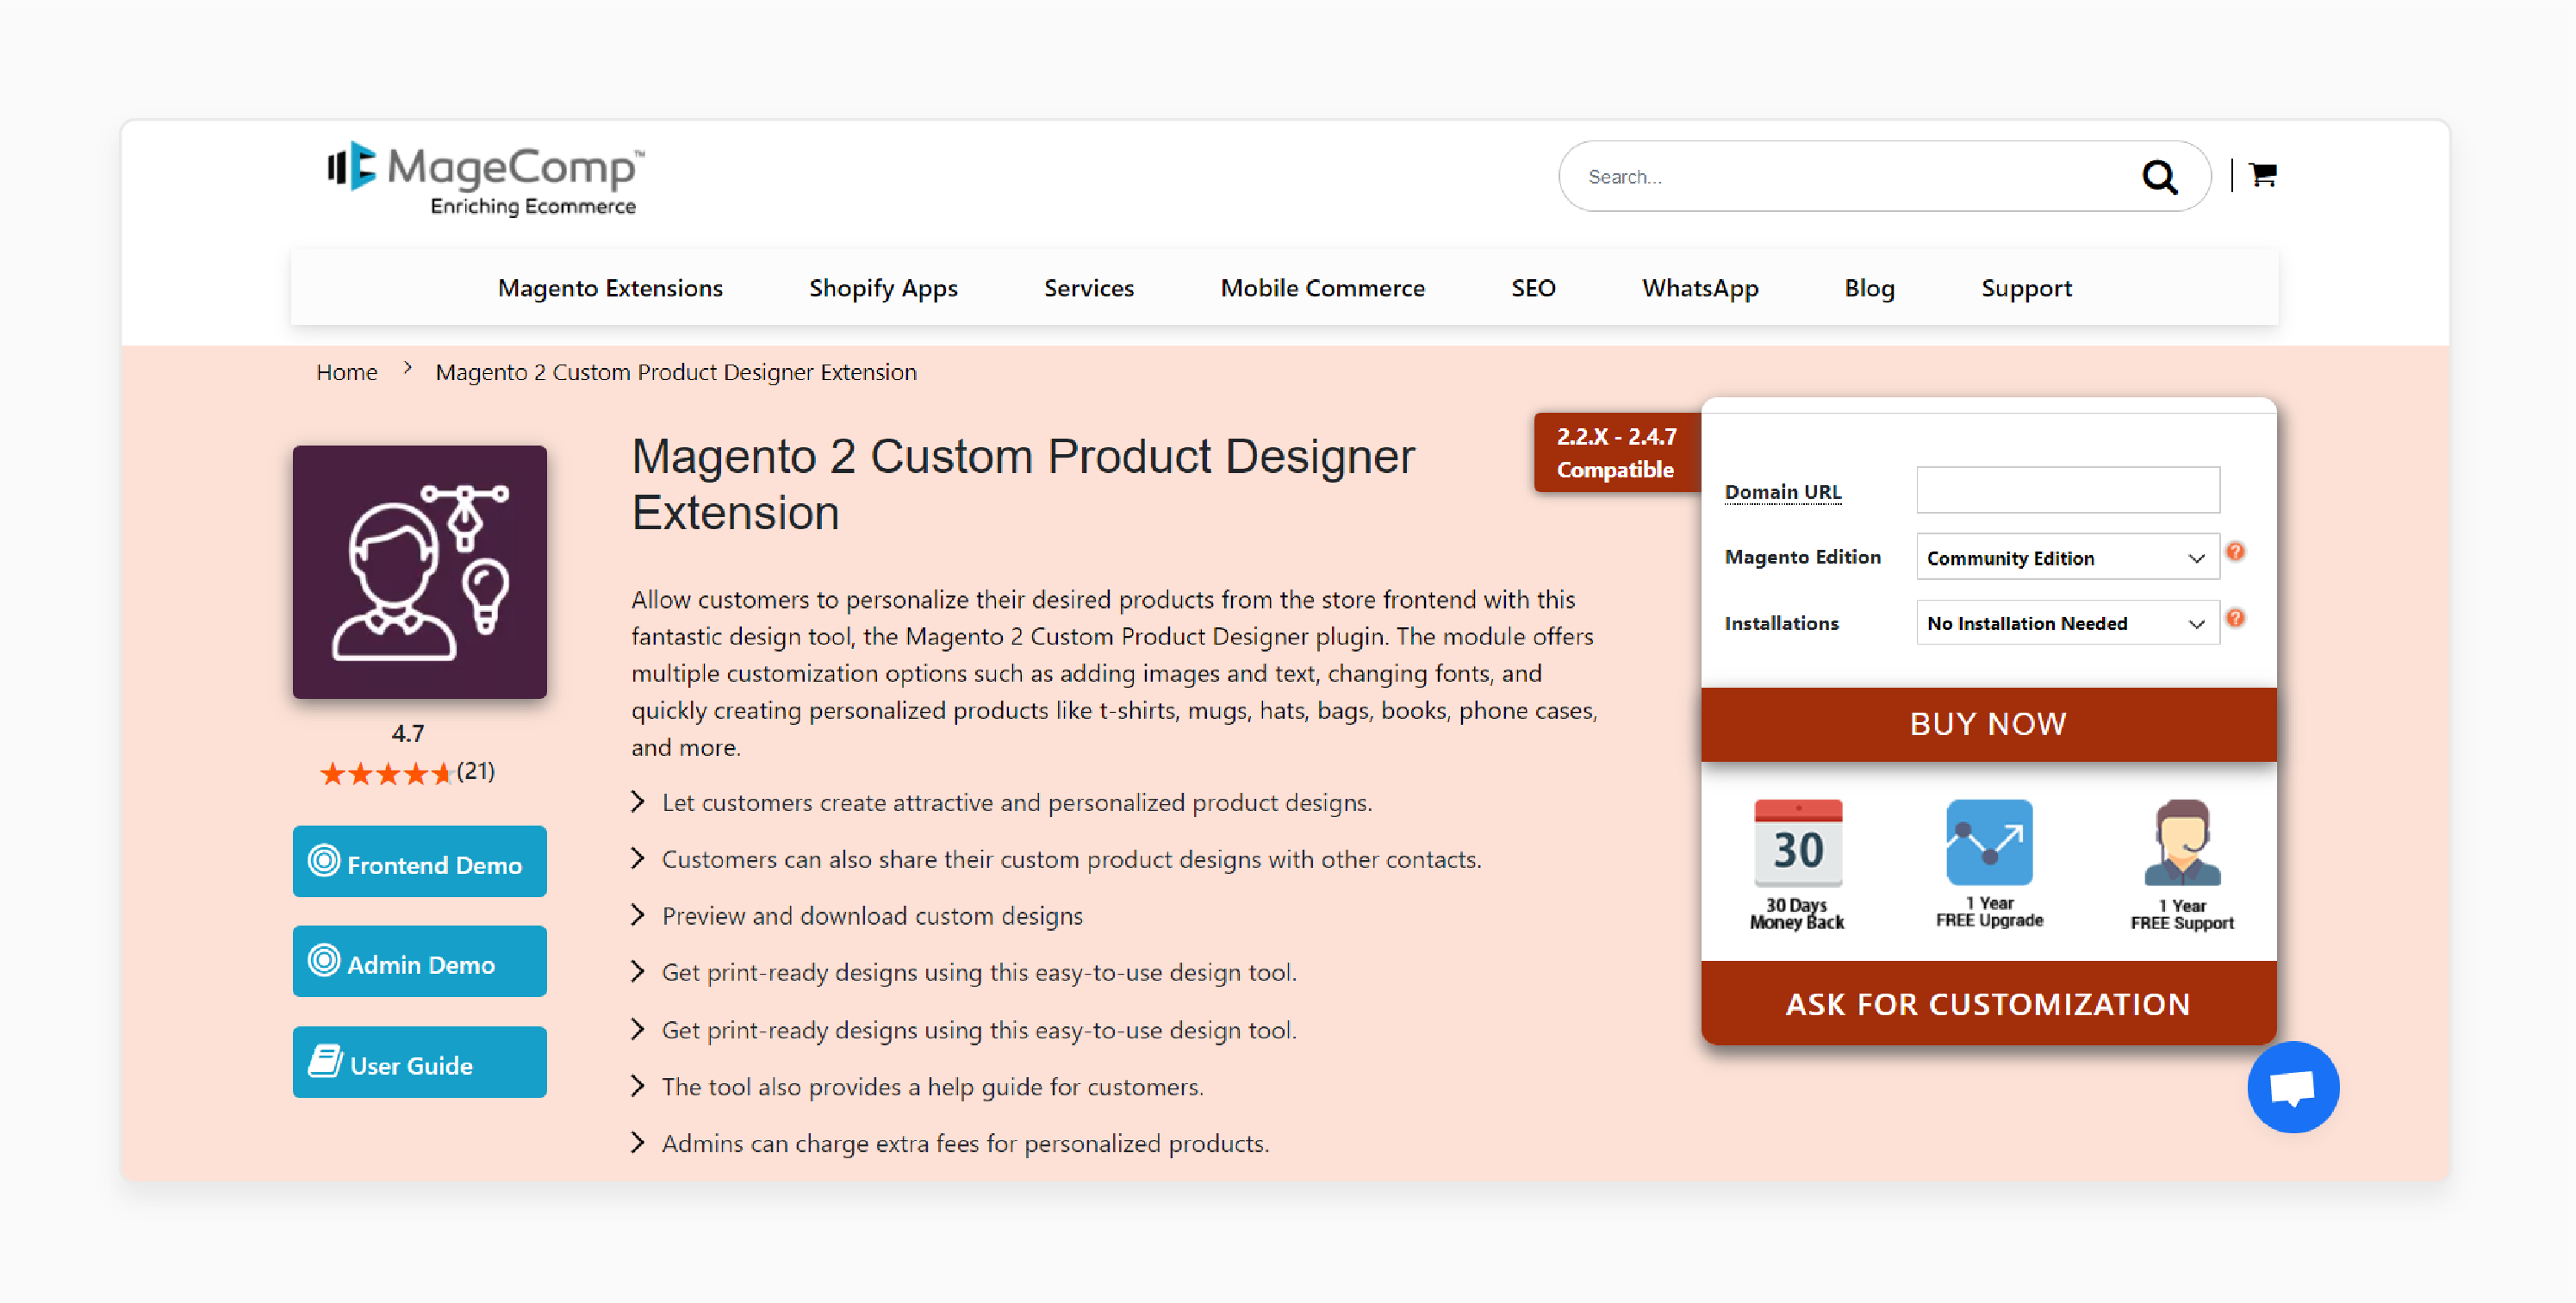The height and width of the screenshot is (1303, 2576).
Task: Click the Frontend Demo button
Action: tap(419, 862)
